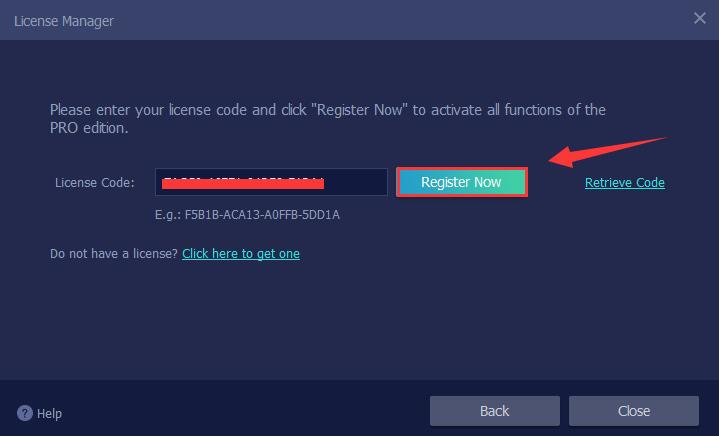Dismiss the License Manager with the X icon
719x436 pixels.
coord(700,18)
